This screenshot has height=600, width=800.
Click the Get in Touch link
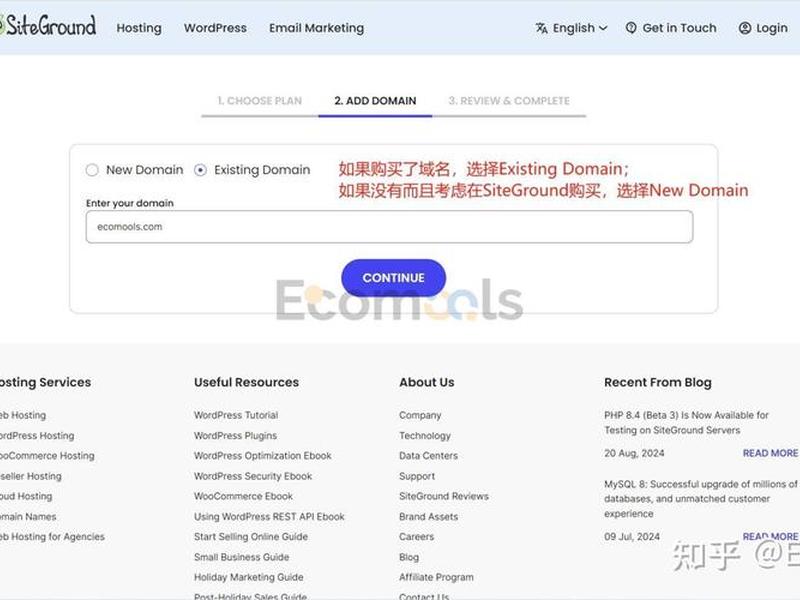679,28
